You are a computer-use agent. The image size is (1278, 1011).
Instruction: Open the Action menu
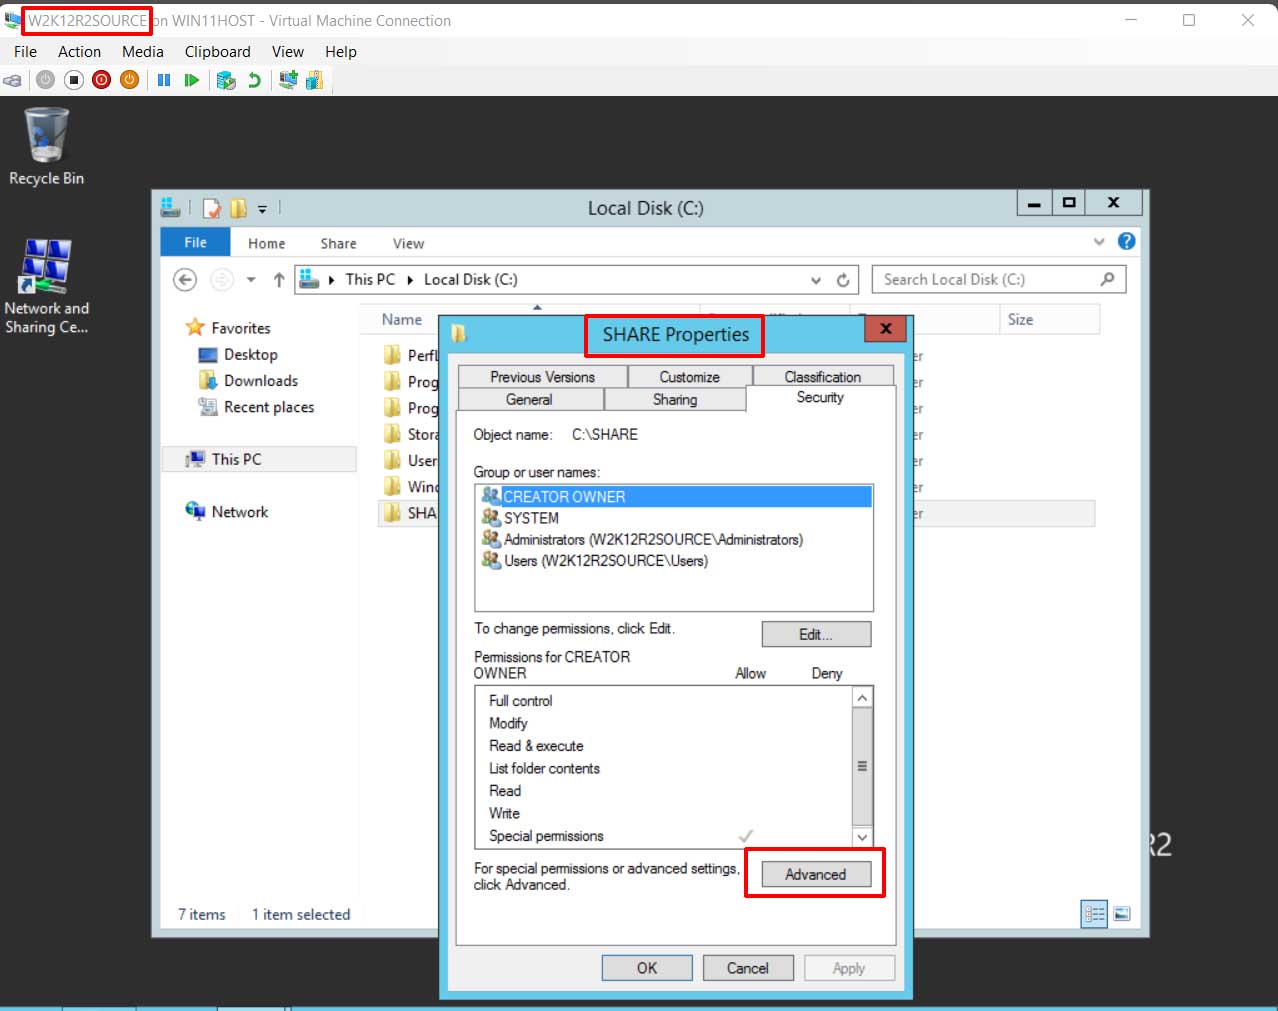tap(79, 51)
